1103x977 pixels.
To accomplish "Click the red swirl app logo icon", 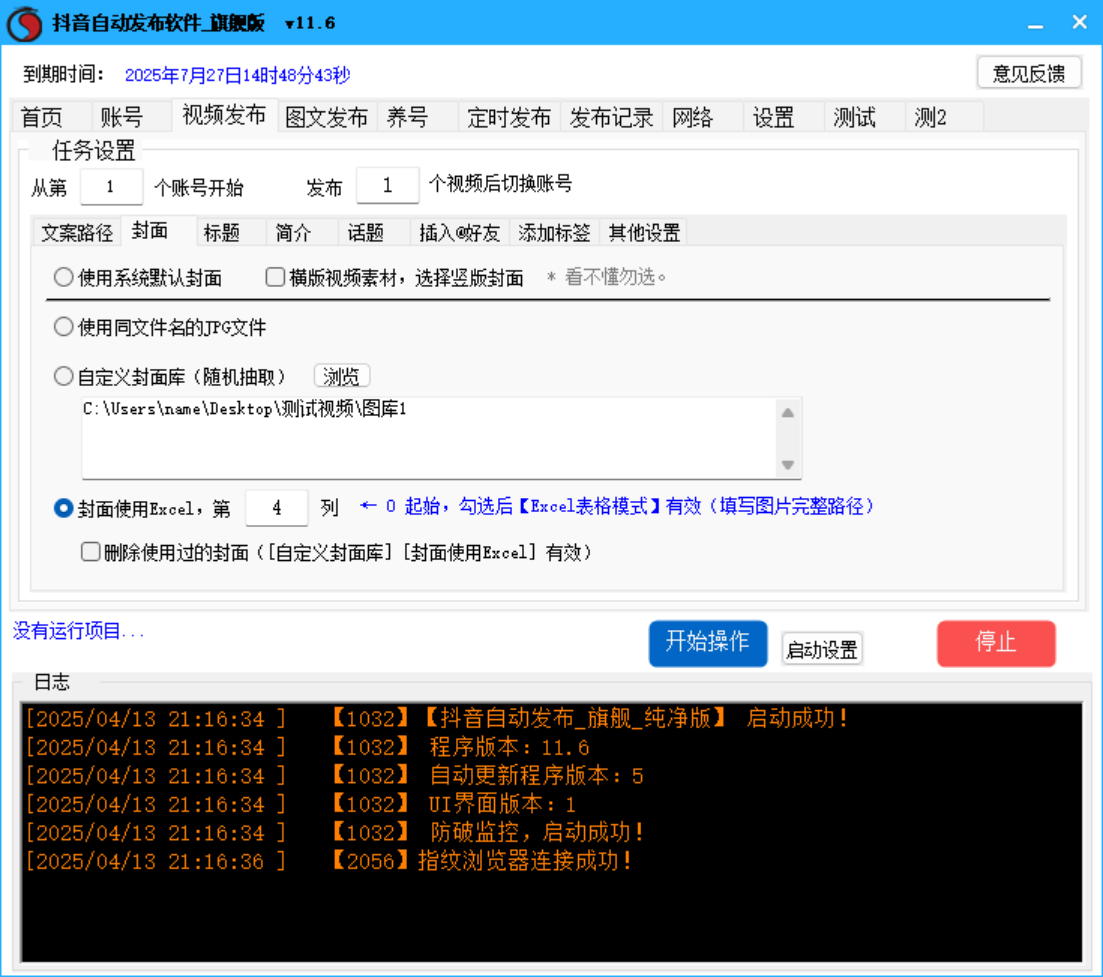I will click(x=25, y=23).
